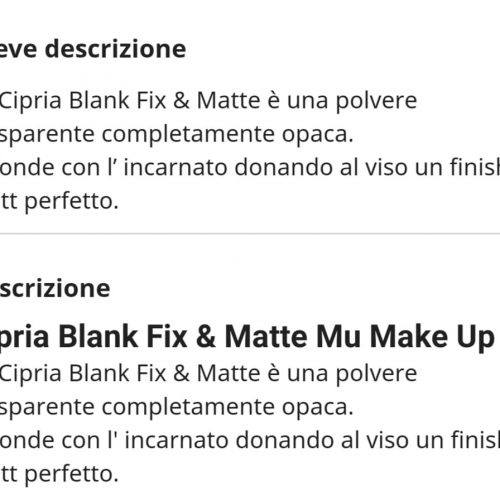Click the word 'opaca.' in the short description
This screenshot has height=500, width=500.
coord(318,135)
